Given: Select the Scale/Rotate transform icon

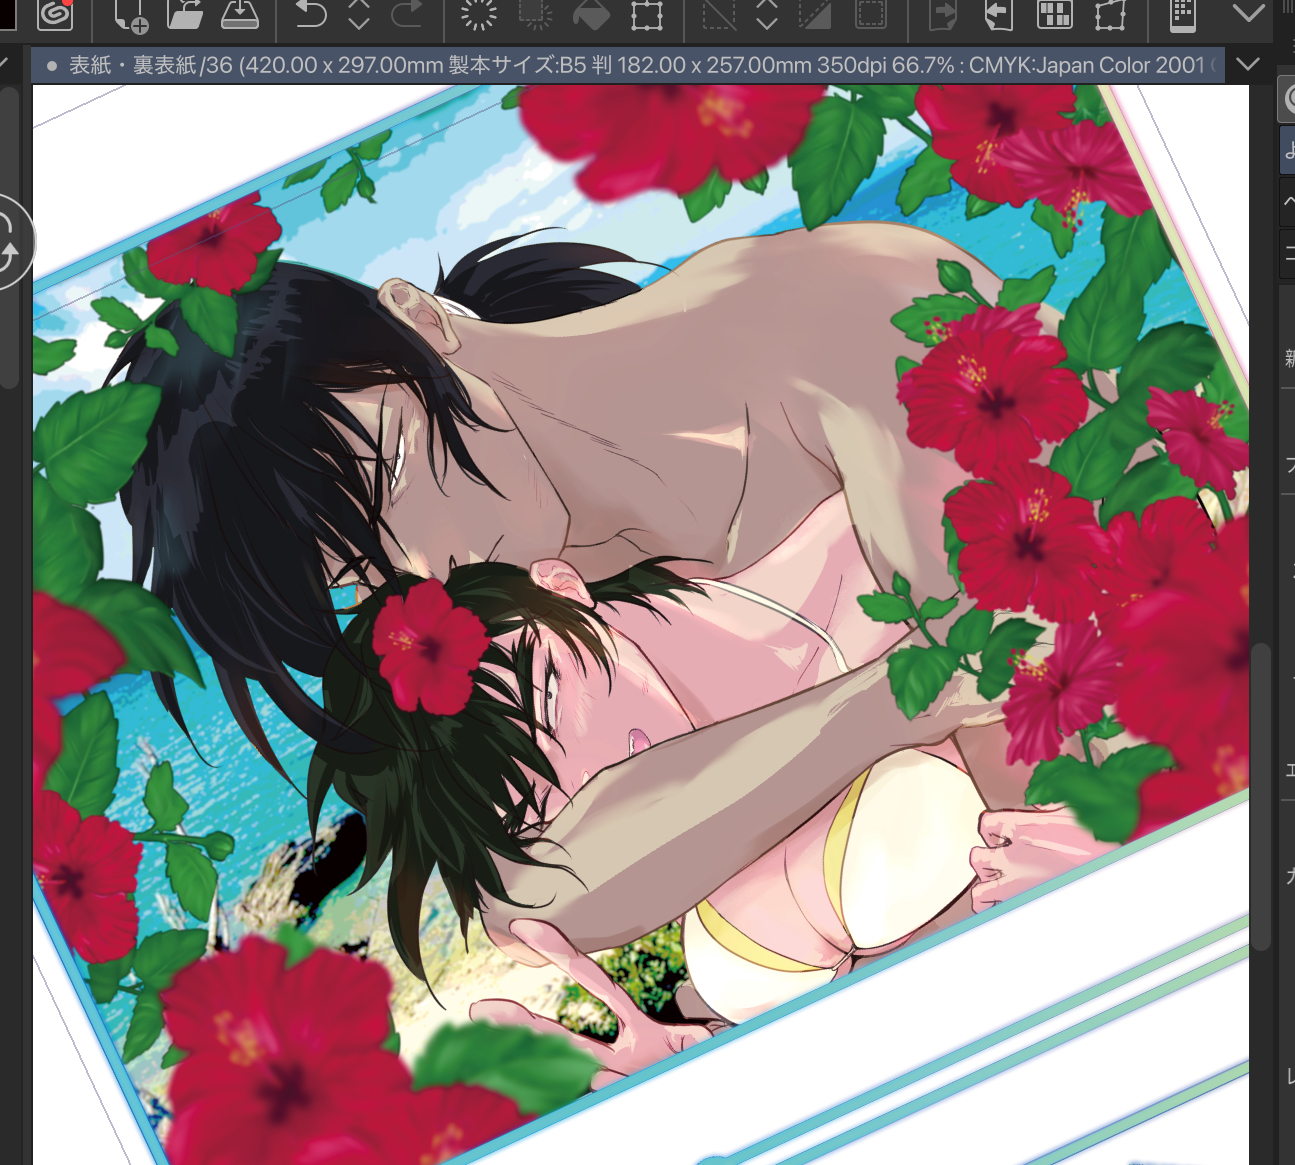Looking at the screenshot, I should pos(647,14).
